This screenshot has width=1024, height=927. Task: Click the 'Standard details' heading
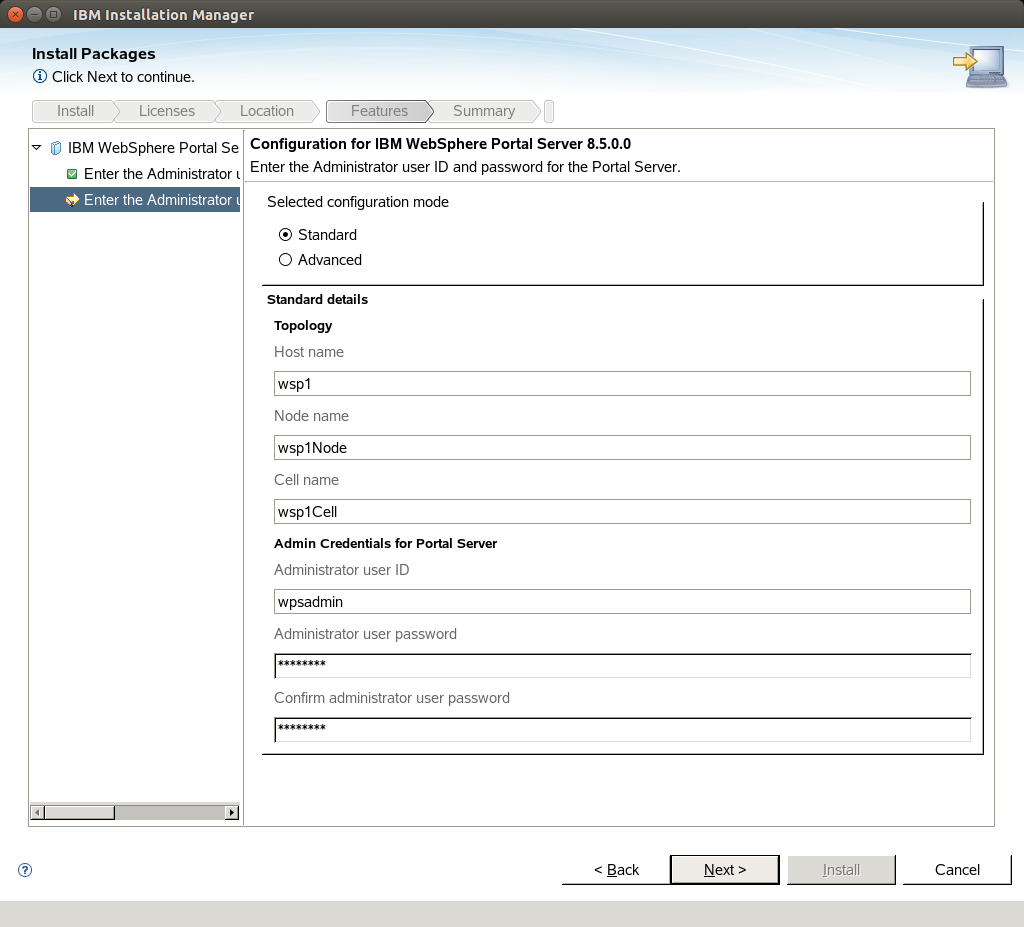click(x=317, y=299)
